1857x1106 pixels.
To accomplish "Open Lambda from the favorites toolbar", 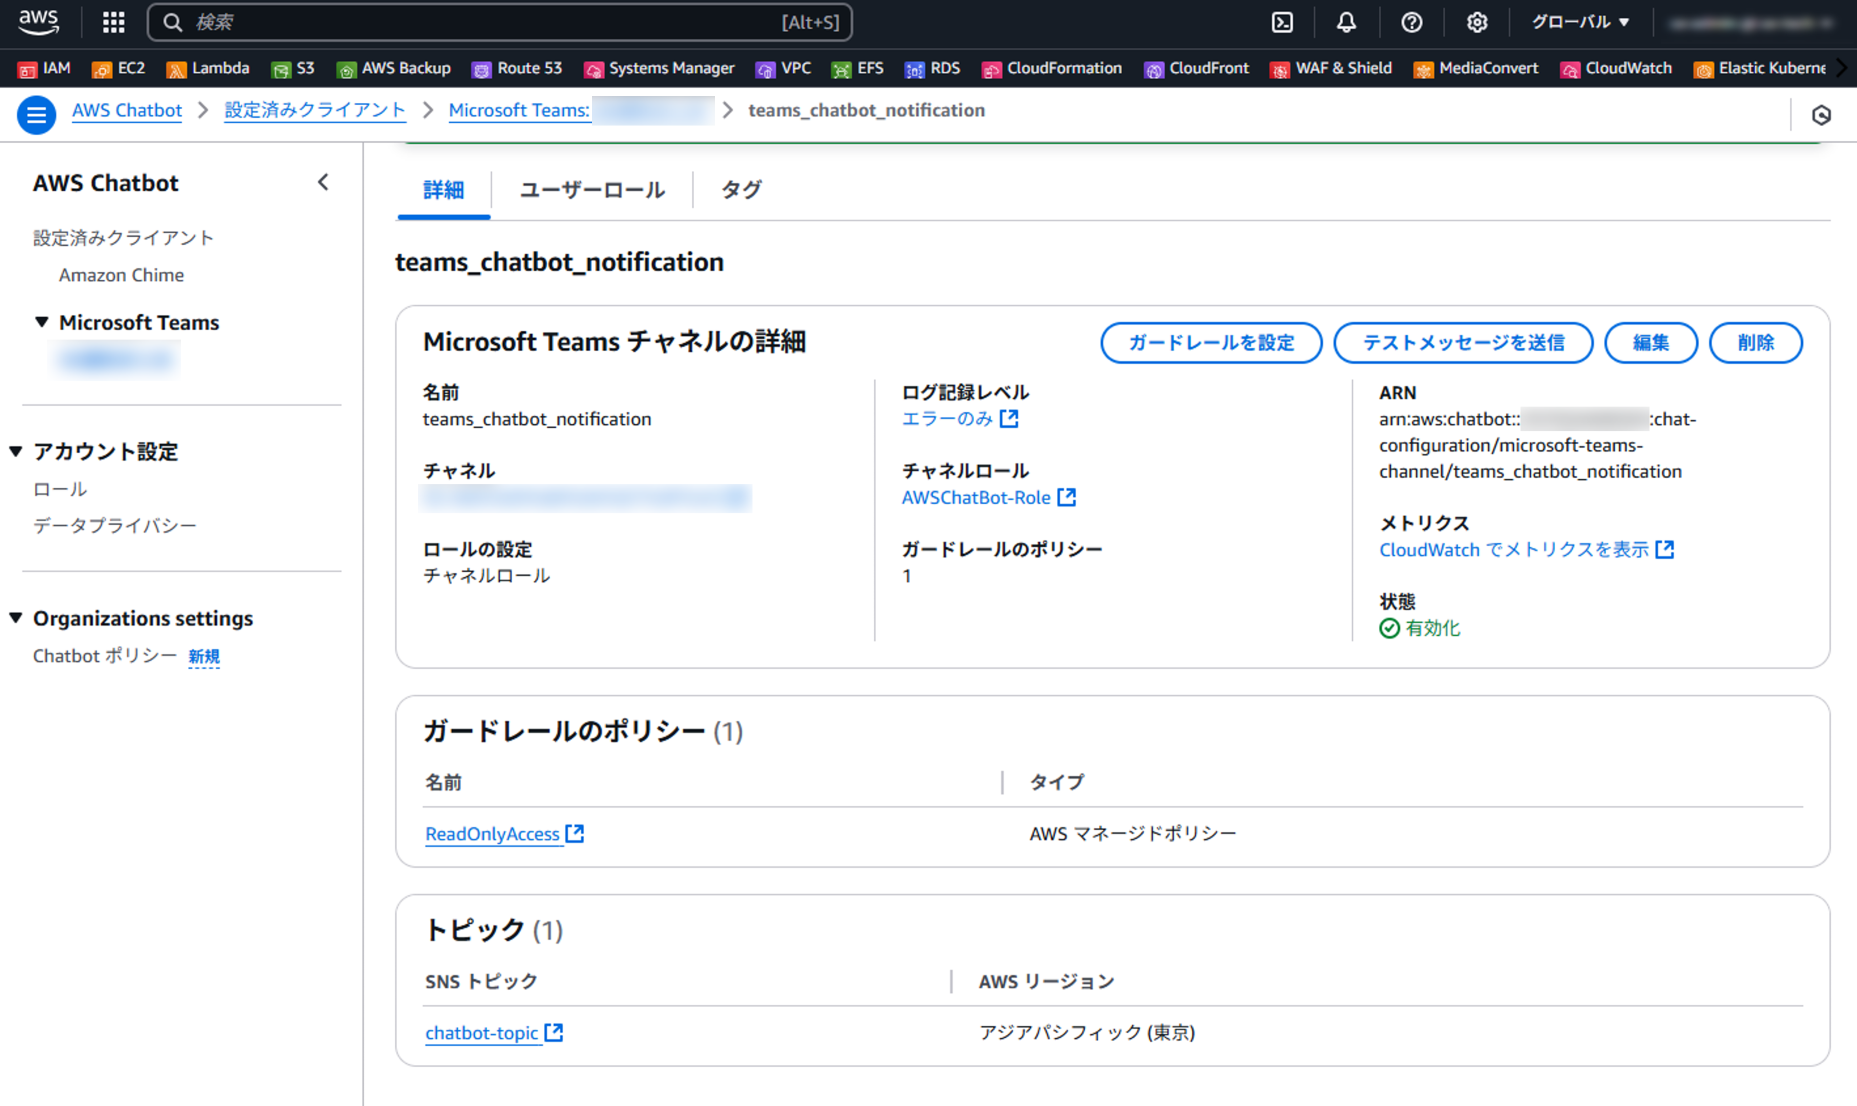I will tap(208, 68).
